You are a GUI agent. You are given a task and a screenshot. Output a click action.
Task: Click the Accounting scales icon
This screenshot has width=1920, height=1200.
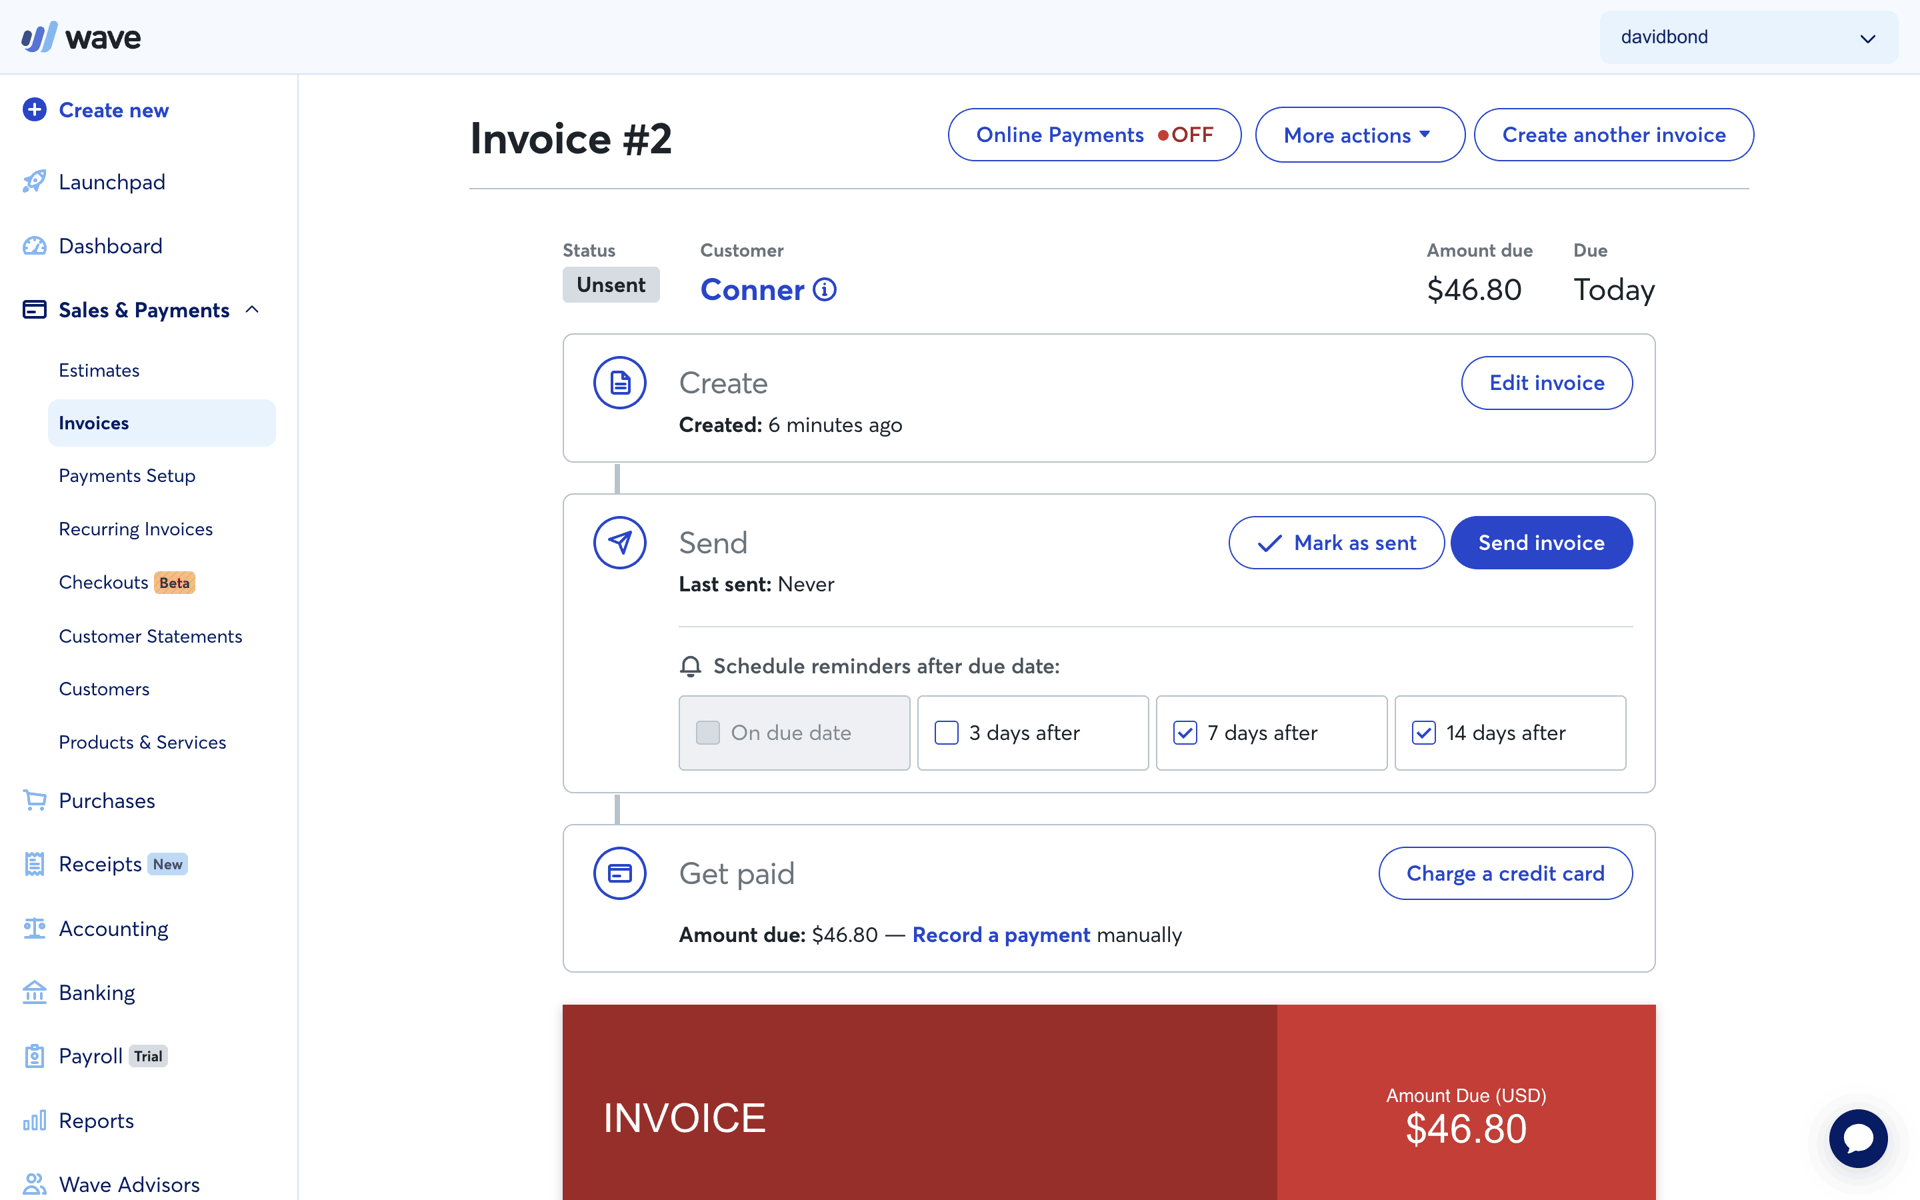[34, 928]
